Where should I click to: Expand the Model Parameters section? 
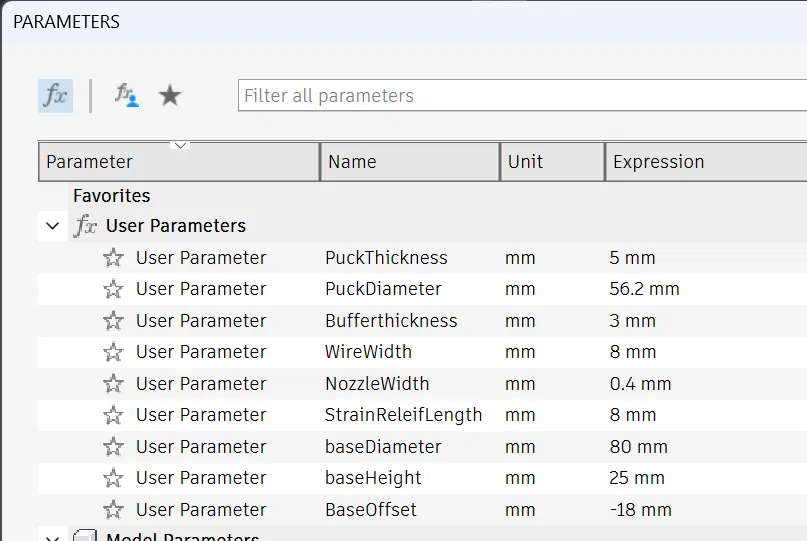click(x=52, y=537)
